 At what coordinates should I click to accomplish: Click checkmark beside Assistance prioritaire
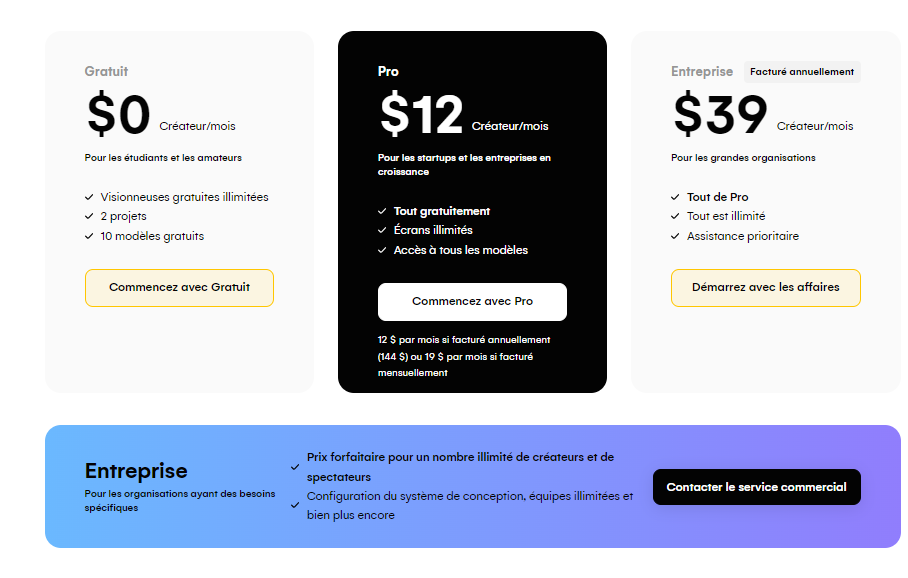pos(675,236)
